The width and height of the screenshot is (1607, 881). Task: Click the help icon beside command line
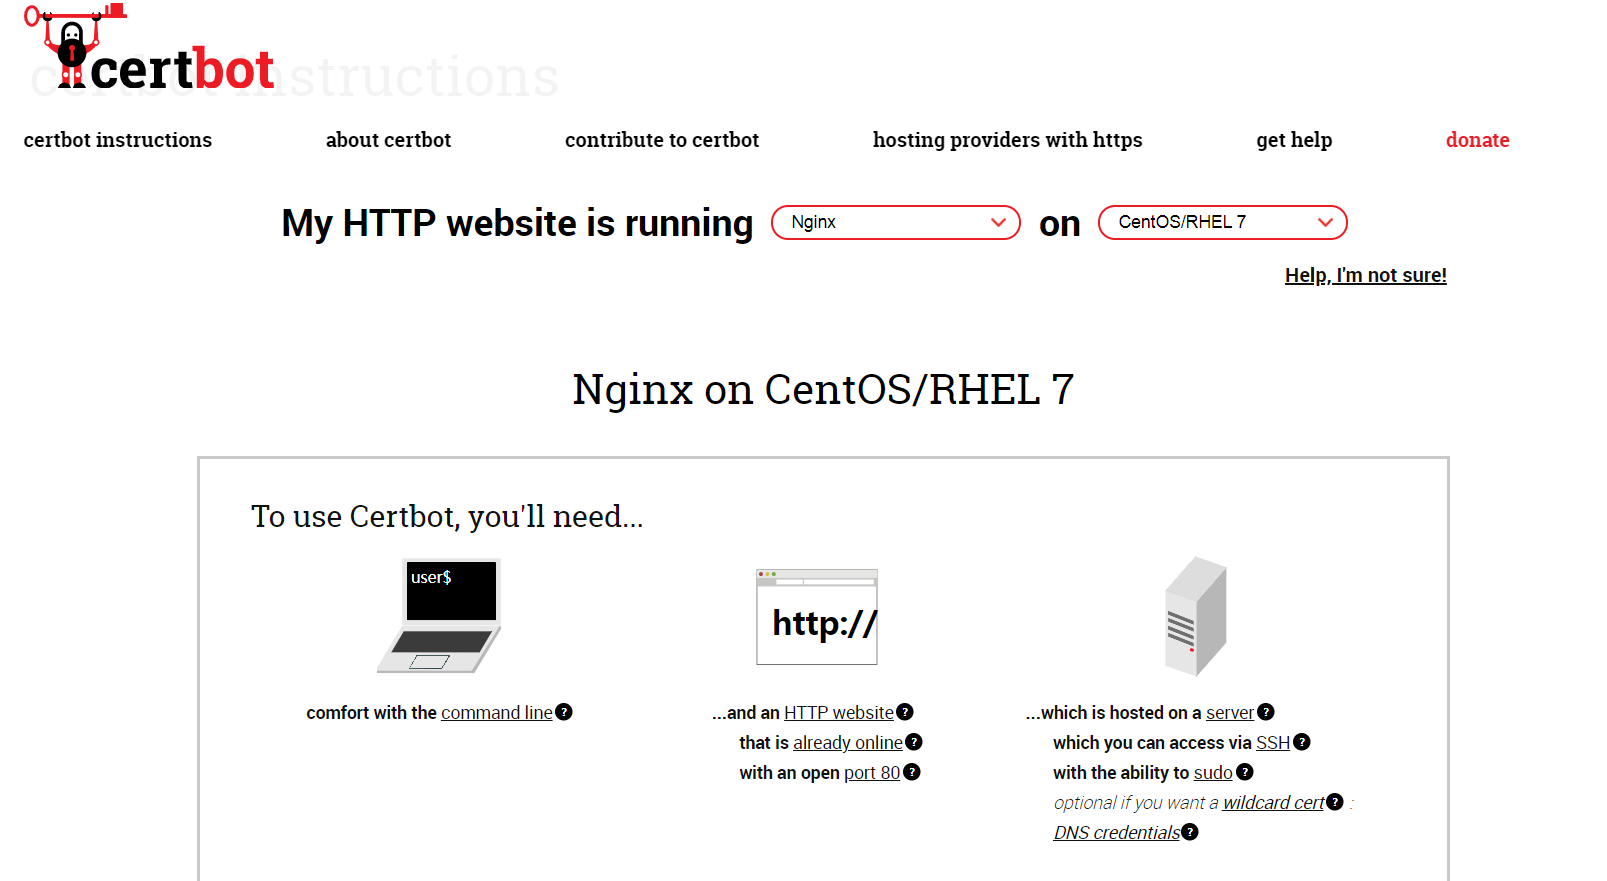tap(564, 712)
